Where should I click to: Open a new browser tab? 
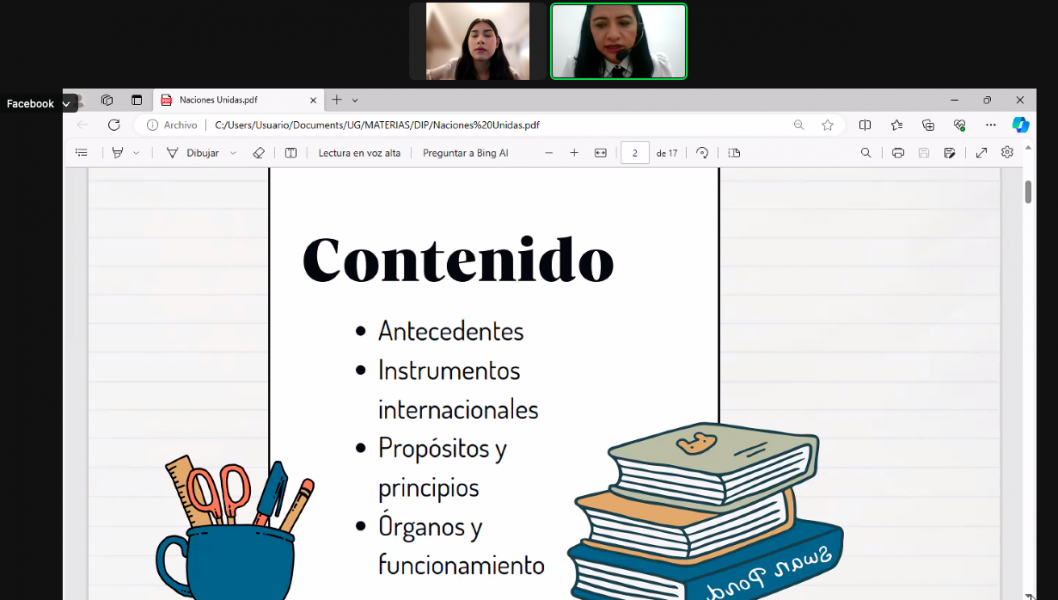click(x=337, y=100)
